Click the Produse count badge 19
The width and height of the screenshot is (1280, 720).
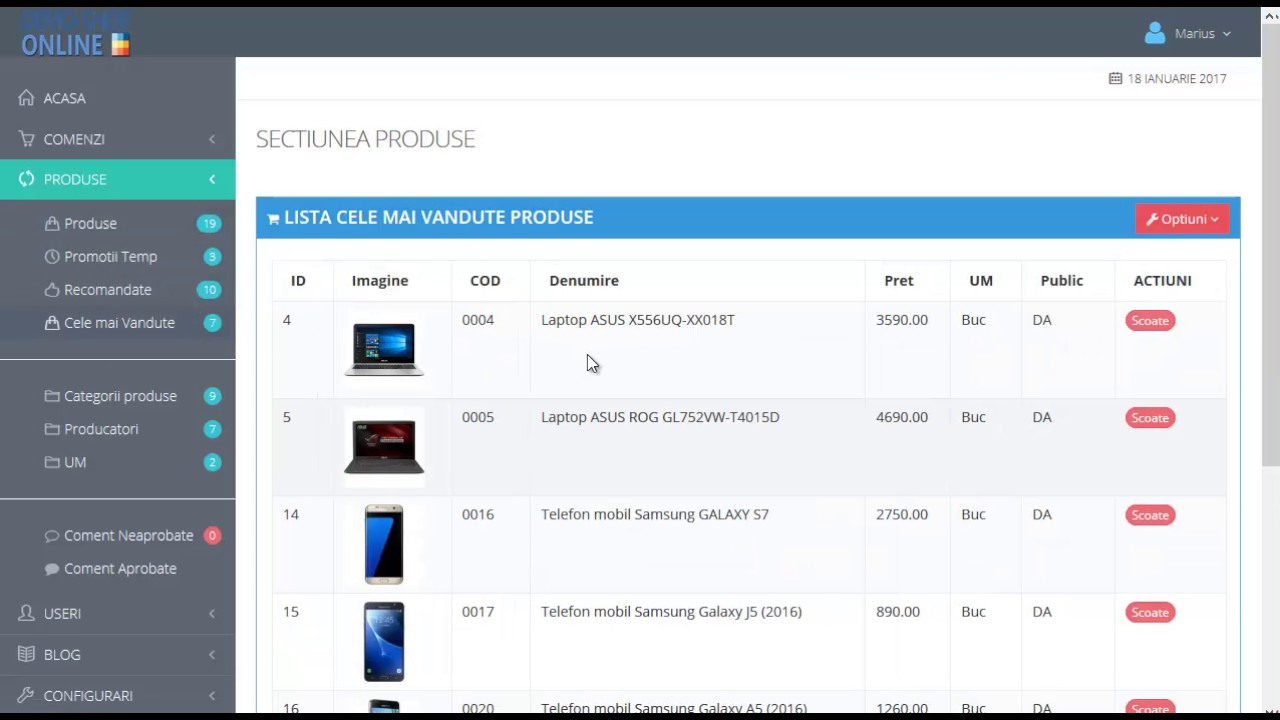coord(209,224)
